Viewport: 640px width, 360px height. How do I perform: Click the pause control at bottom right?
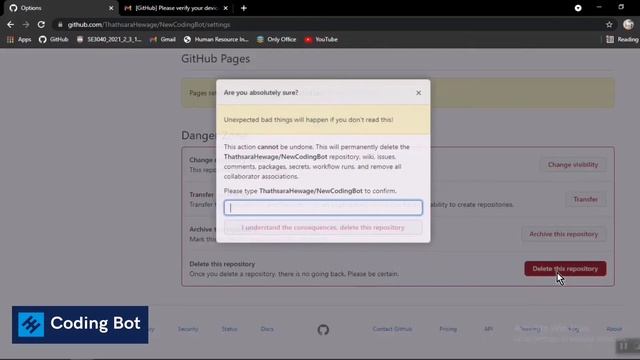point(623,346)
